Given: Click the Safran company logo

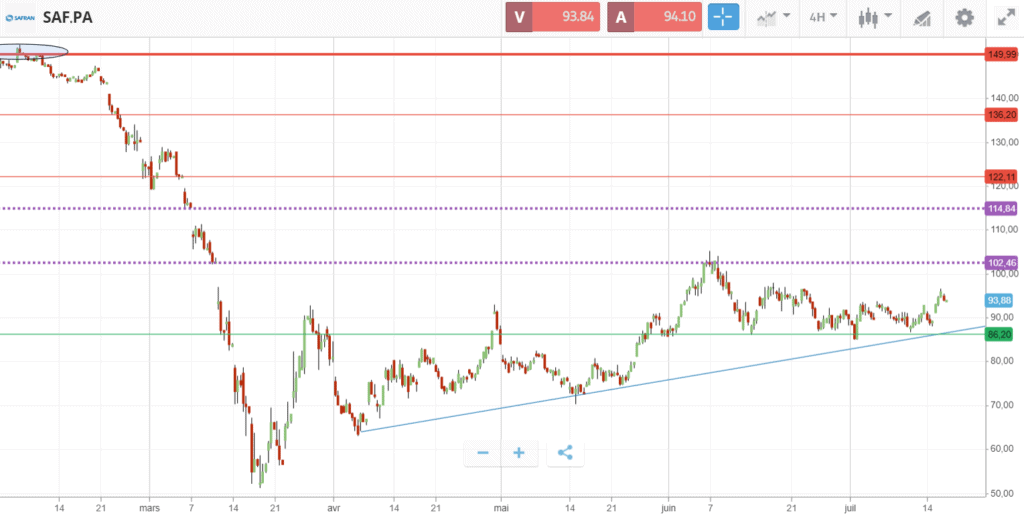Looking at the screenshot, I should click(20, 17).
